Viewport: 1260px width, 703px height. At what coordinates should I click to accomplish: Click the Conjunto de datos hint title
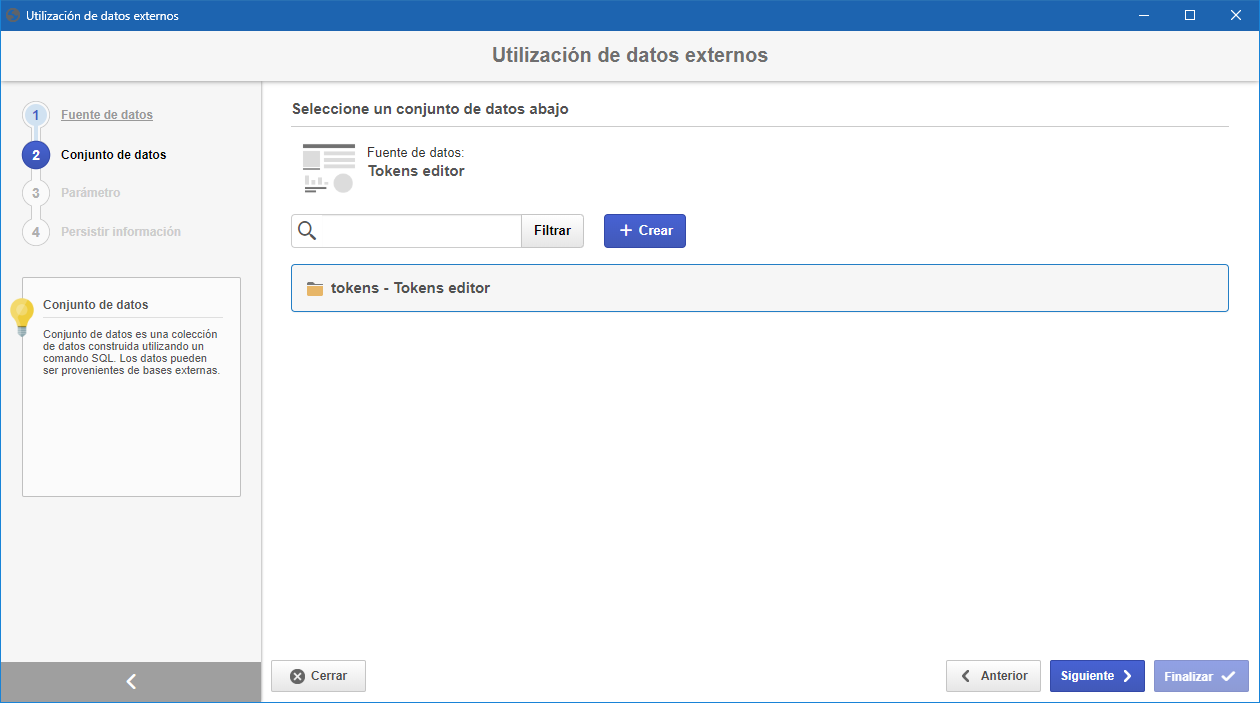[95, 305]
